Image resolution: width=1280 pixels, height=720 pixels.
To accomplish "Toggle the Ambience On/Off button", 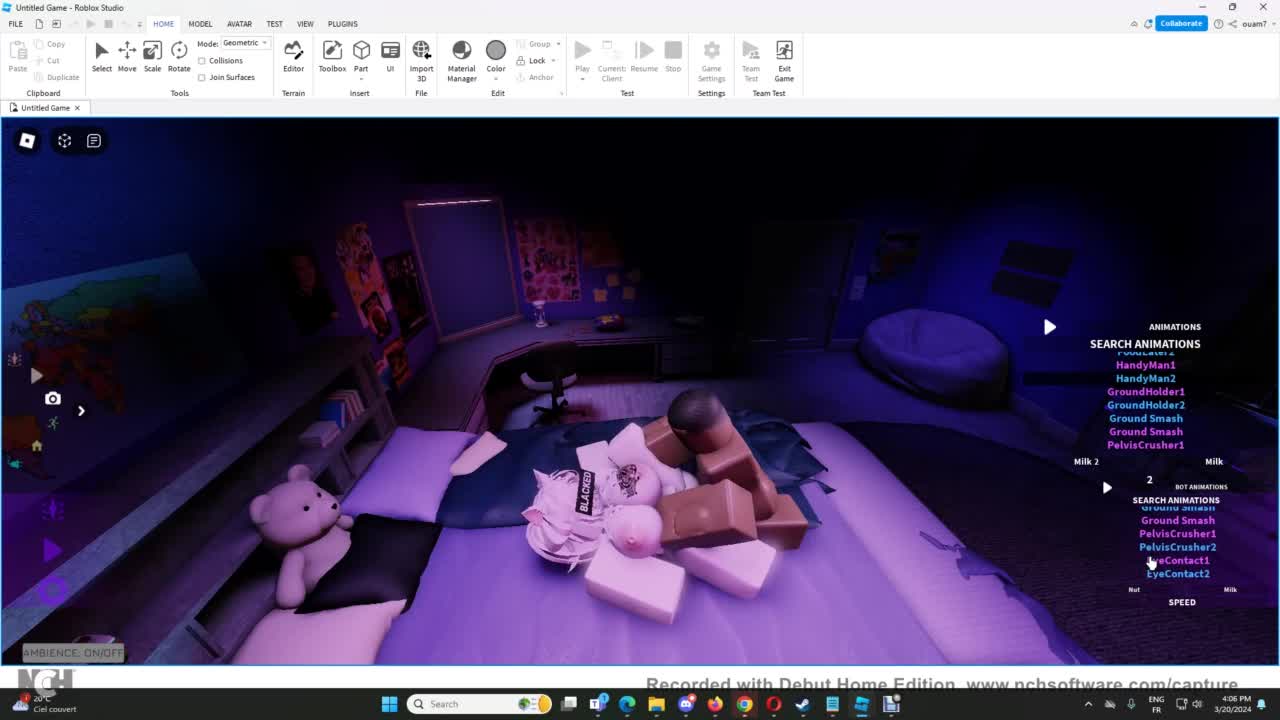I will point(73,653).
